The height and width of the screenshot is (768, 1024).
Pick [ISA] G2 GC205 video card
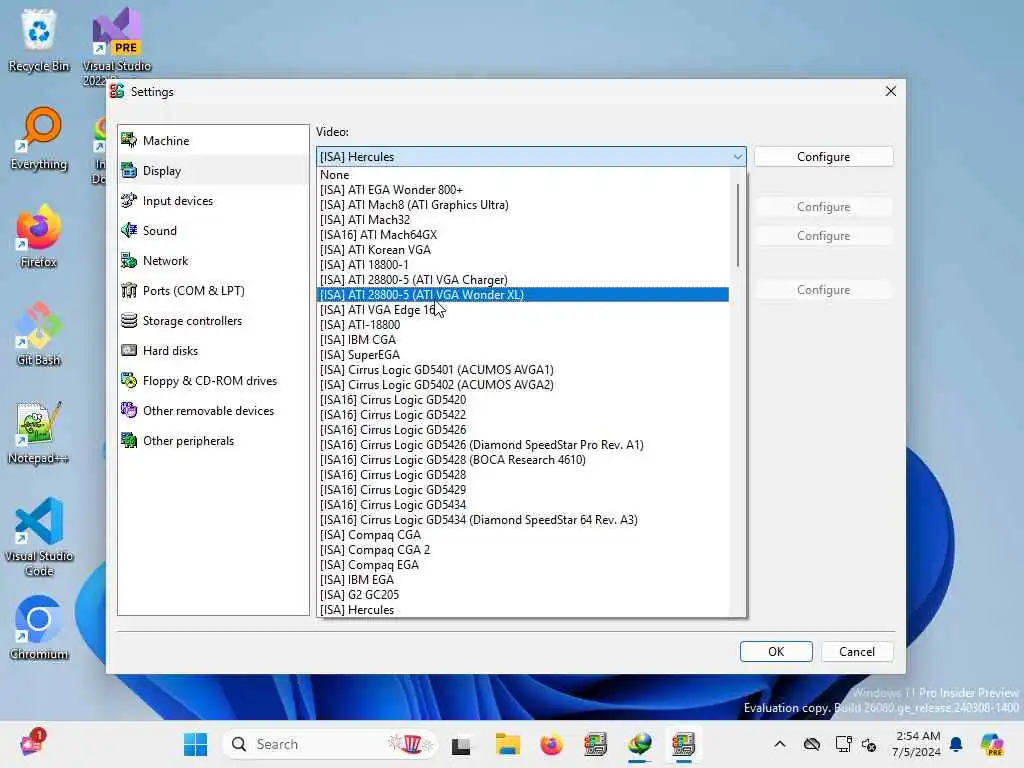pos(523,595)
